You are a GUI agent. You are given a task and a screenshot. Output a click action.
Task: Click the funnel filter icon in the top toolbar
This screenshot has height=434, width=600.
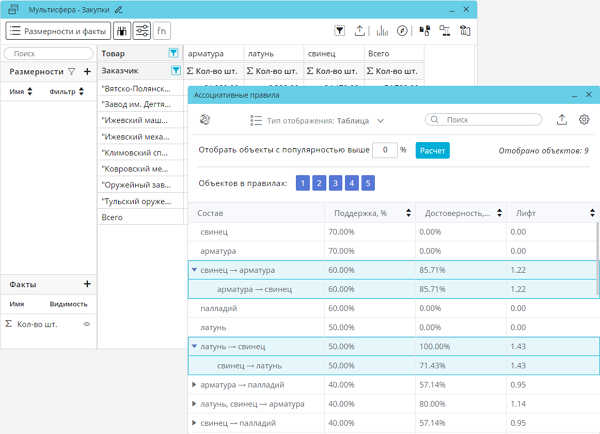[x=340, y=31]
